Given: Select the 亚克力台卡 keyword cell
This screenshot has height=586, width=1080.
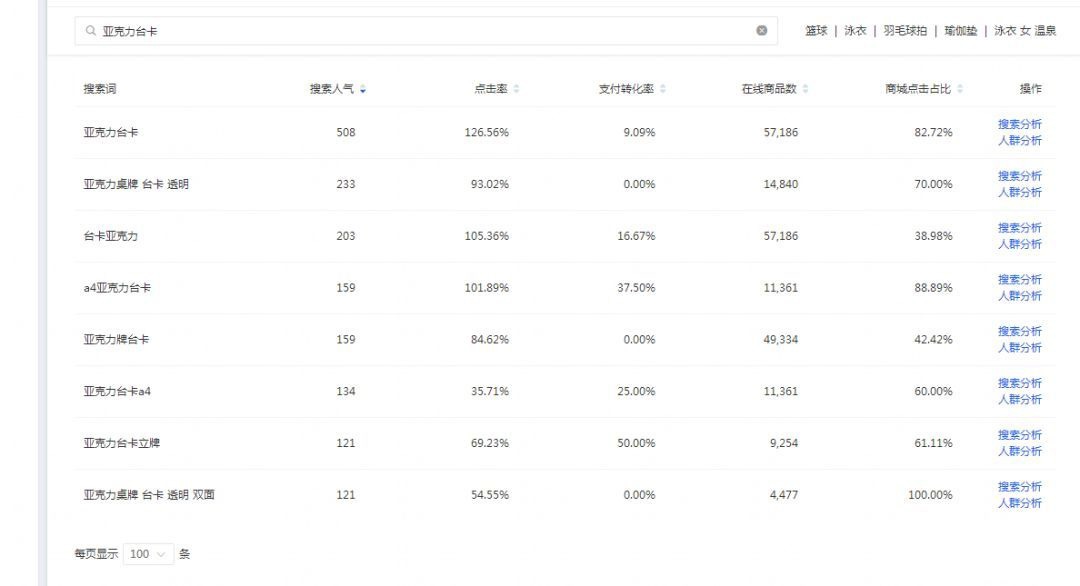Looking at the screenshot, I should 111,132.
